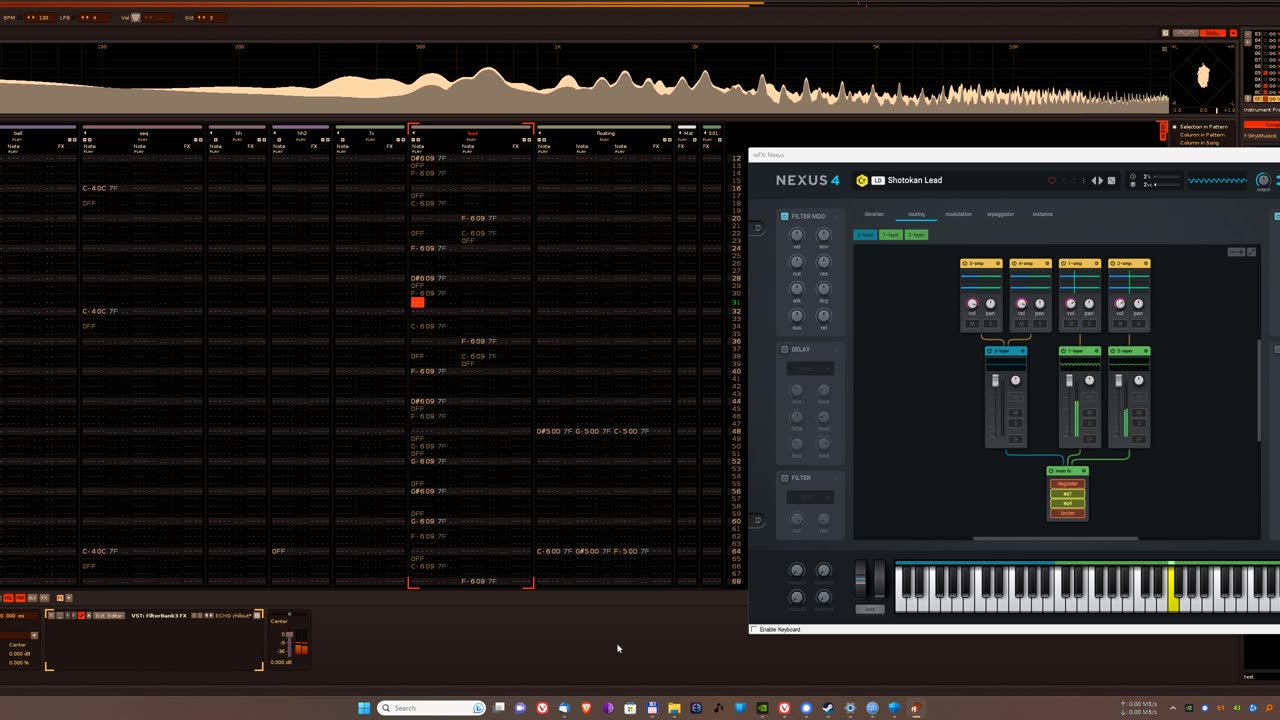Open the Shotokan Lead preset name
Viewport: 1280px width, 720px height.
tap(915, 181)
